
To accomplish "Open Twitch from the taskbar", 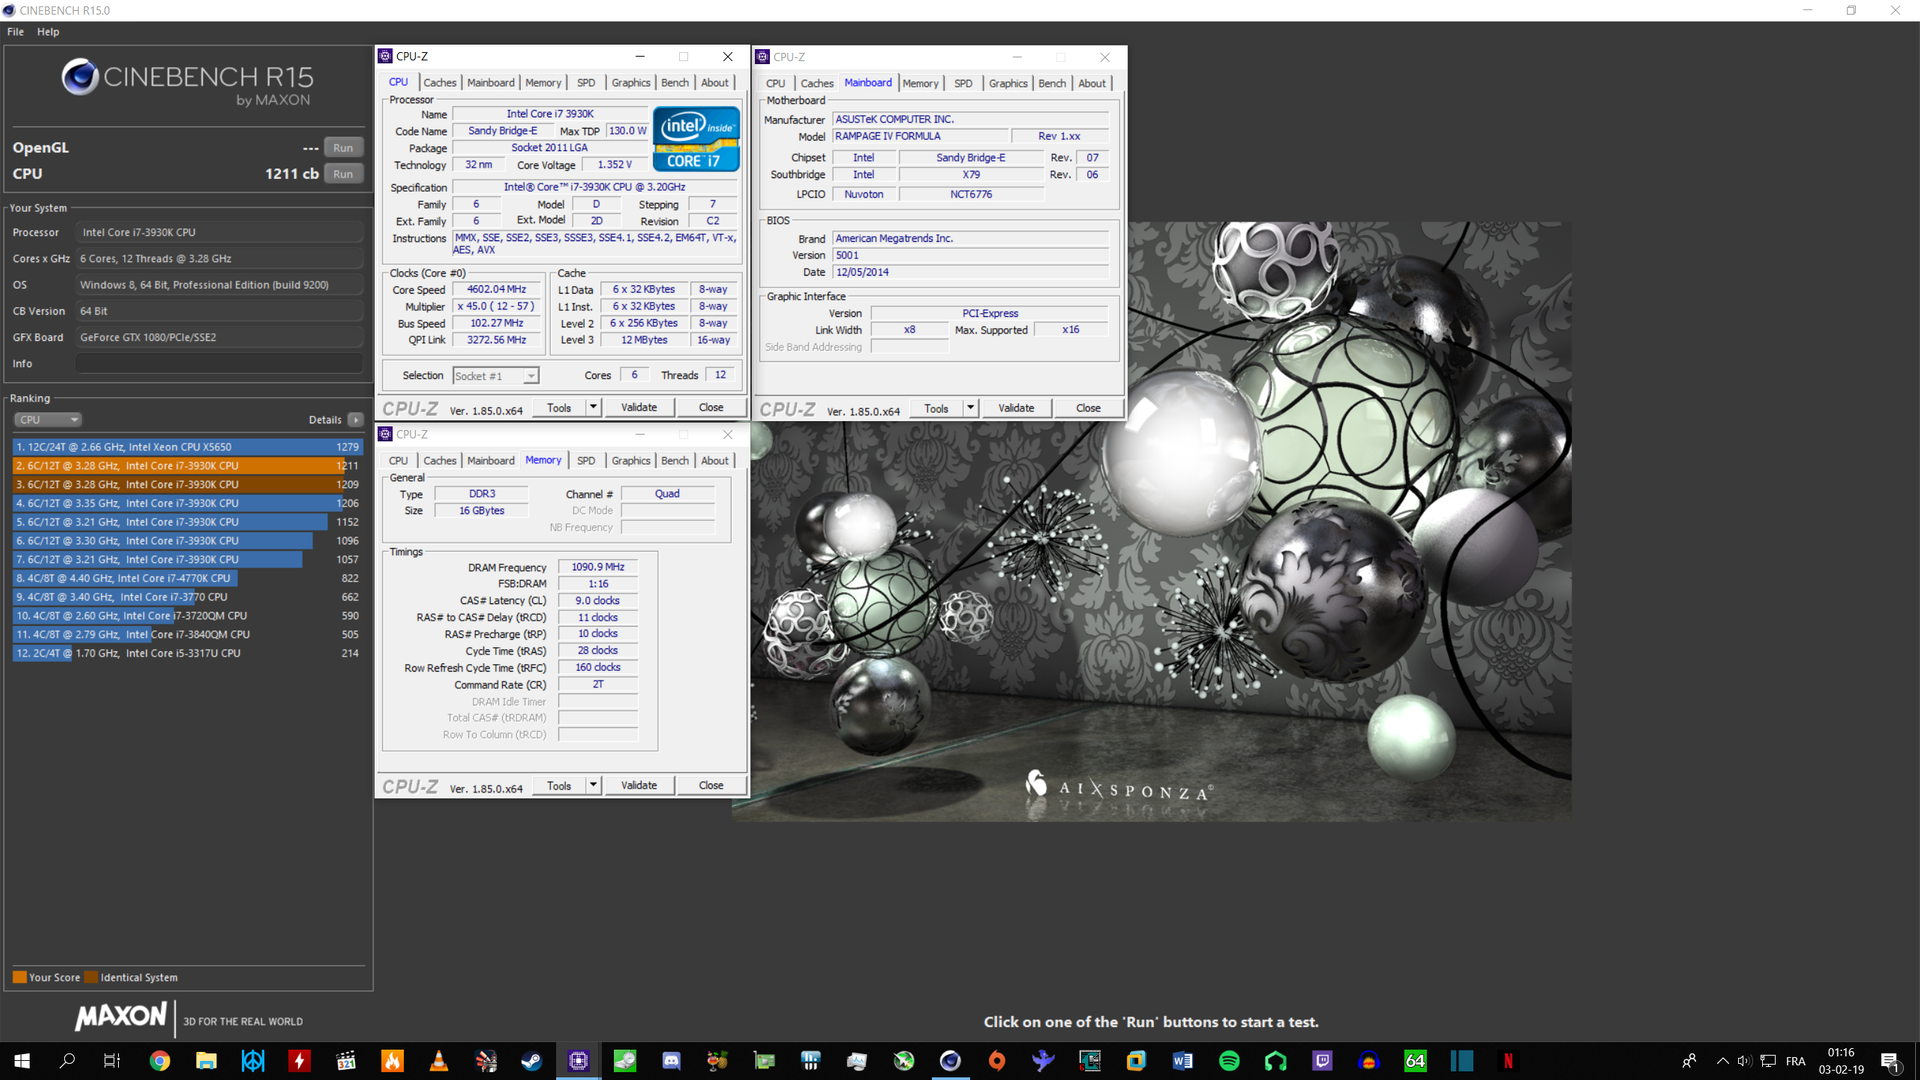I will pyautogui.click(x=1322, y=1061).
